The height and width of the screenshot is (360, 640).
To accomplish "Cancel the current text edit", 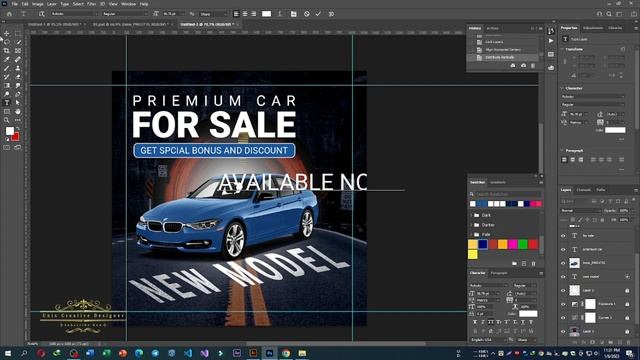I will point(307,14).
